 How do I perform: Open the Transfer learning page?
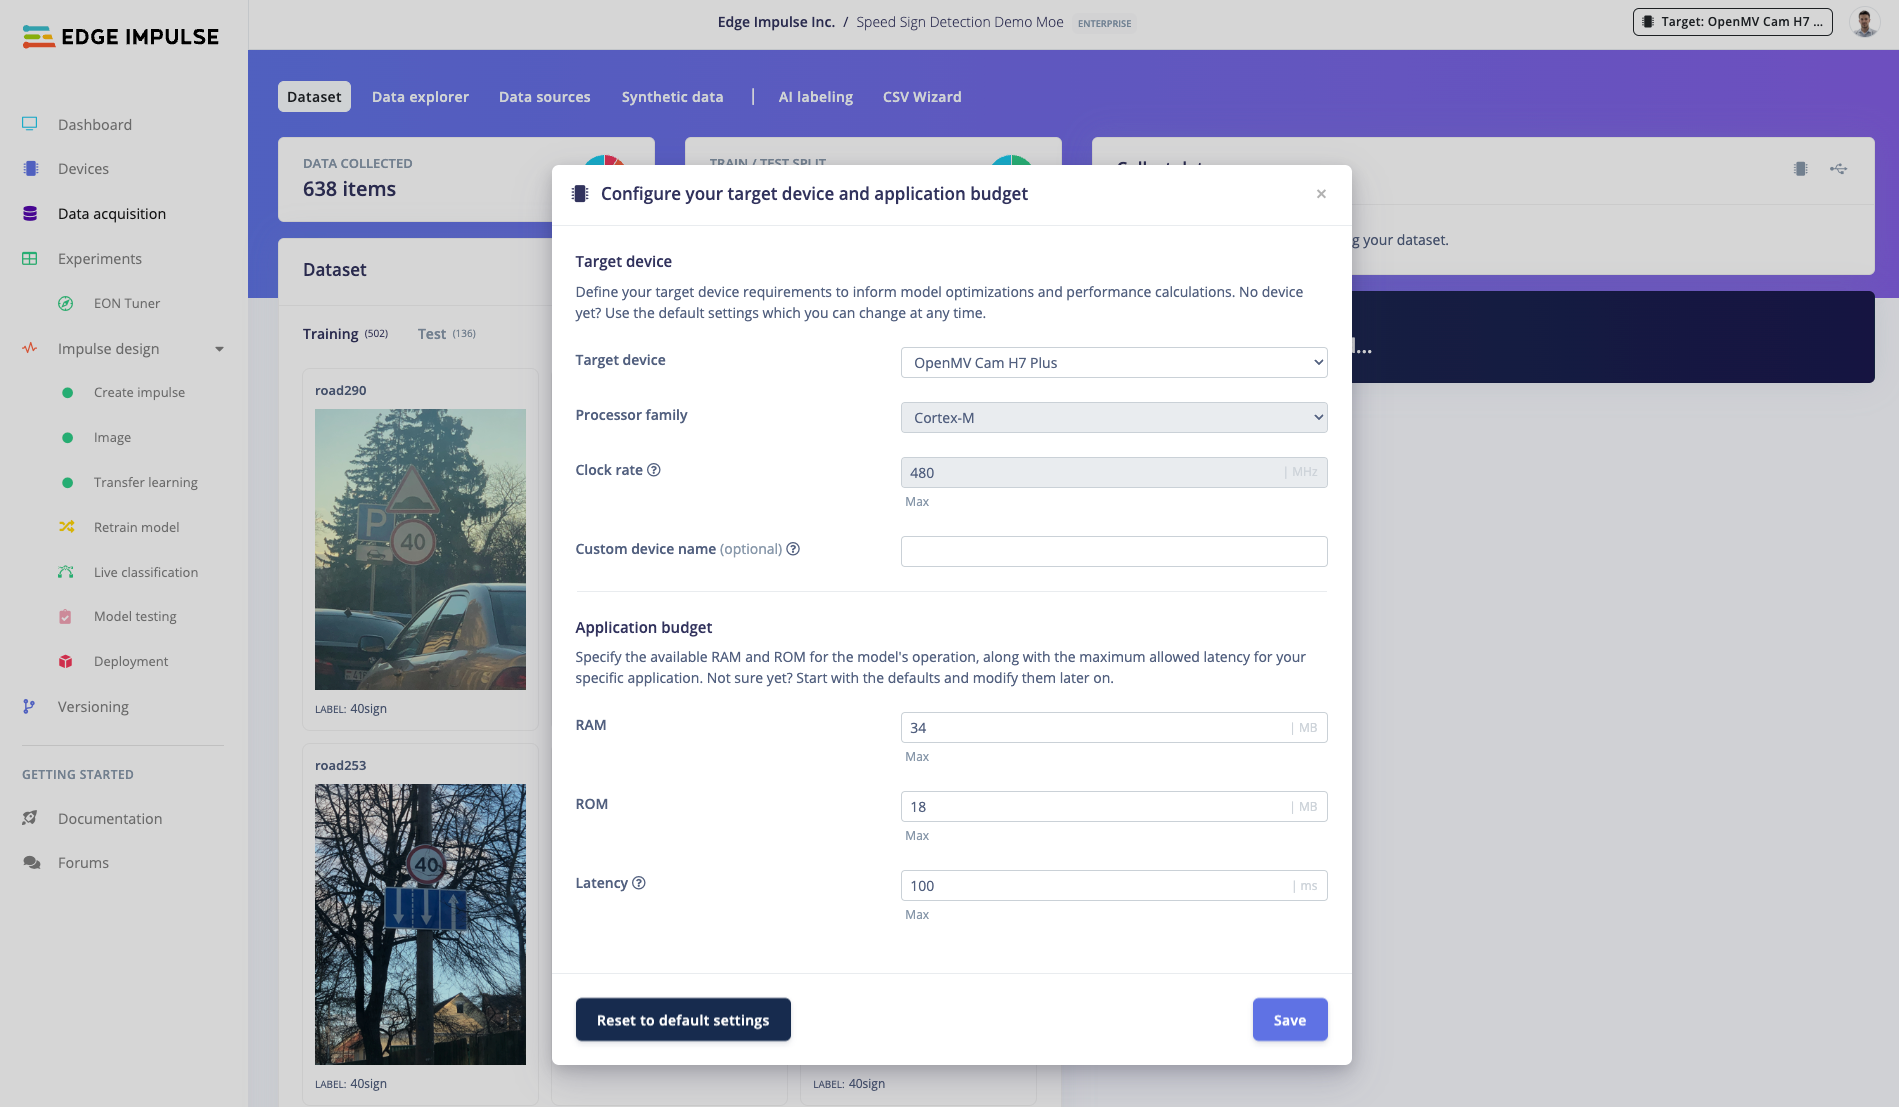146,482
